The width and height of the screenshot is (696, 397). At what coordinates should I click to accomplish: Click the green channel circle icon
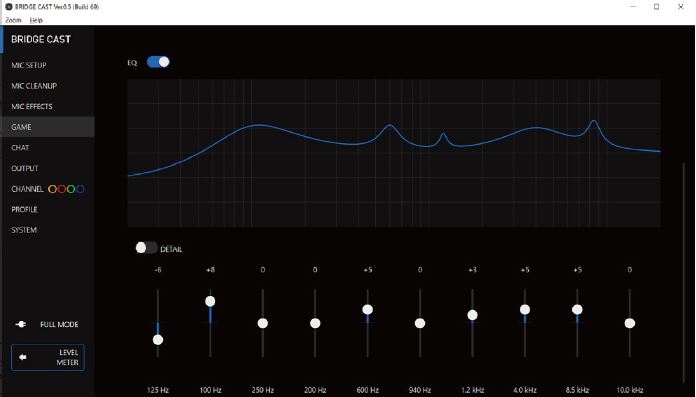[71, 189]
